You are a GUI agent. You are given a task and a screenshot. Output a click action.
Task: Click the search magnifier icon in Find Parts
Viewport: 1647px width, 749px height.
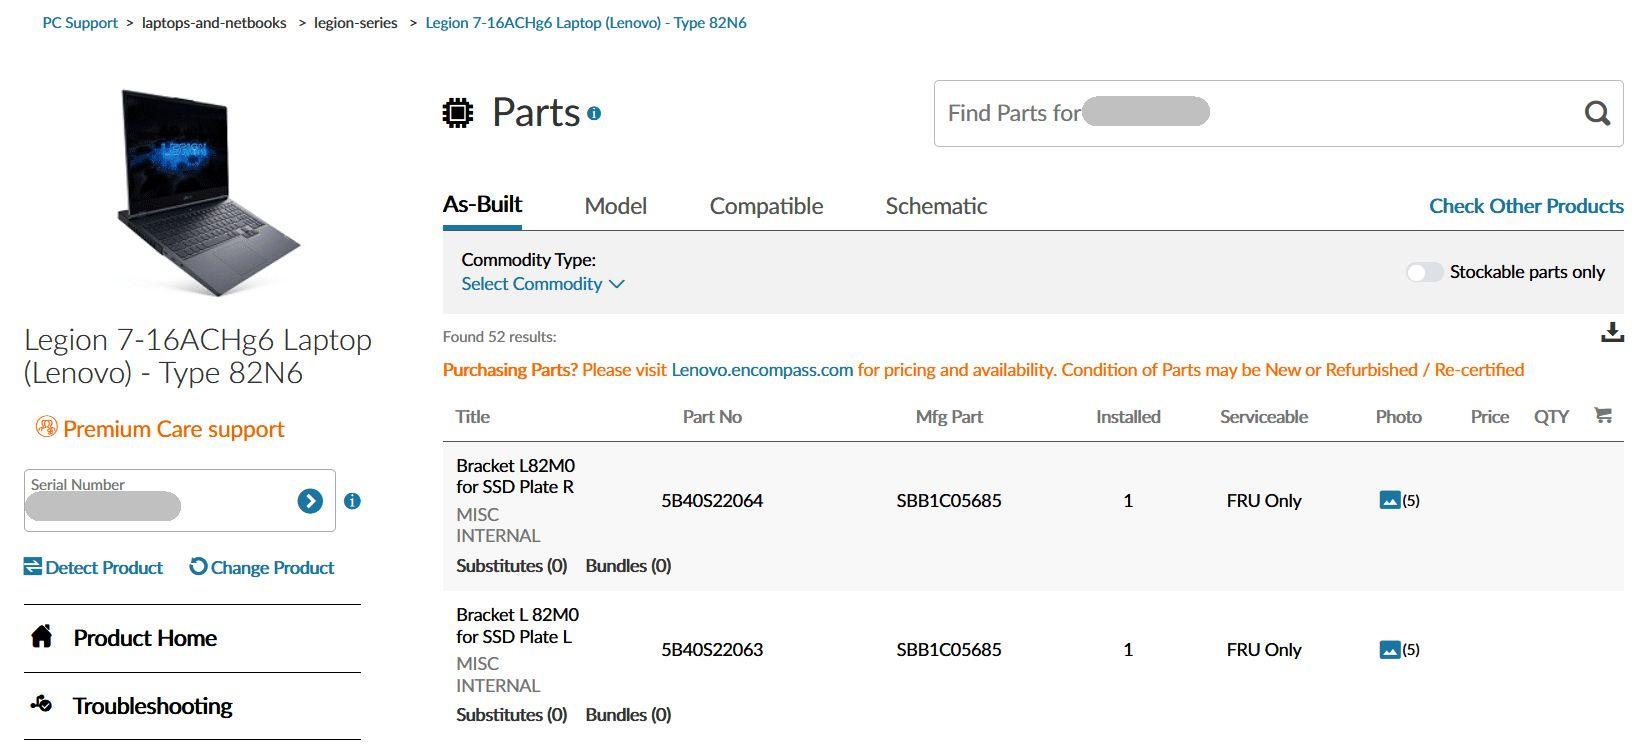1597,113
